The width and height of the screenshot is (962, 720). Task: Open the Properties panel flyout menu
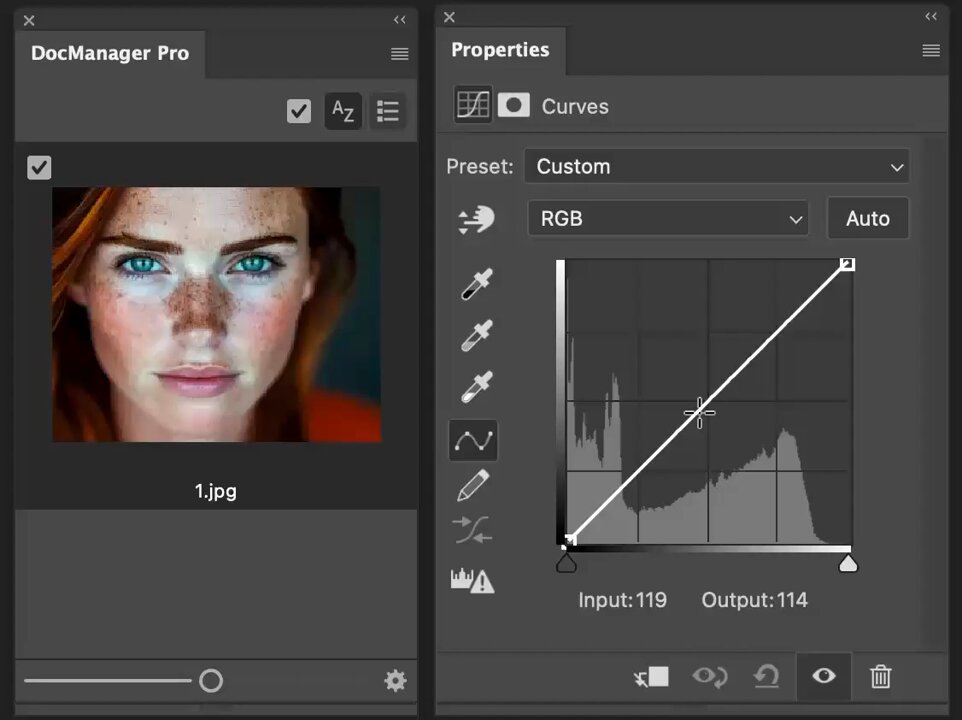point(931,50)
